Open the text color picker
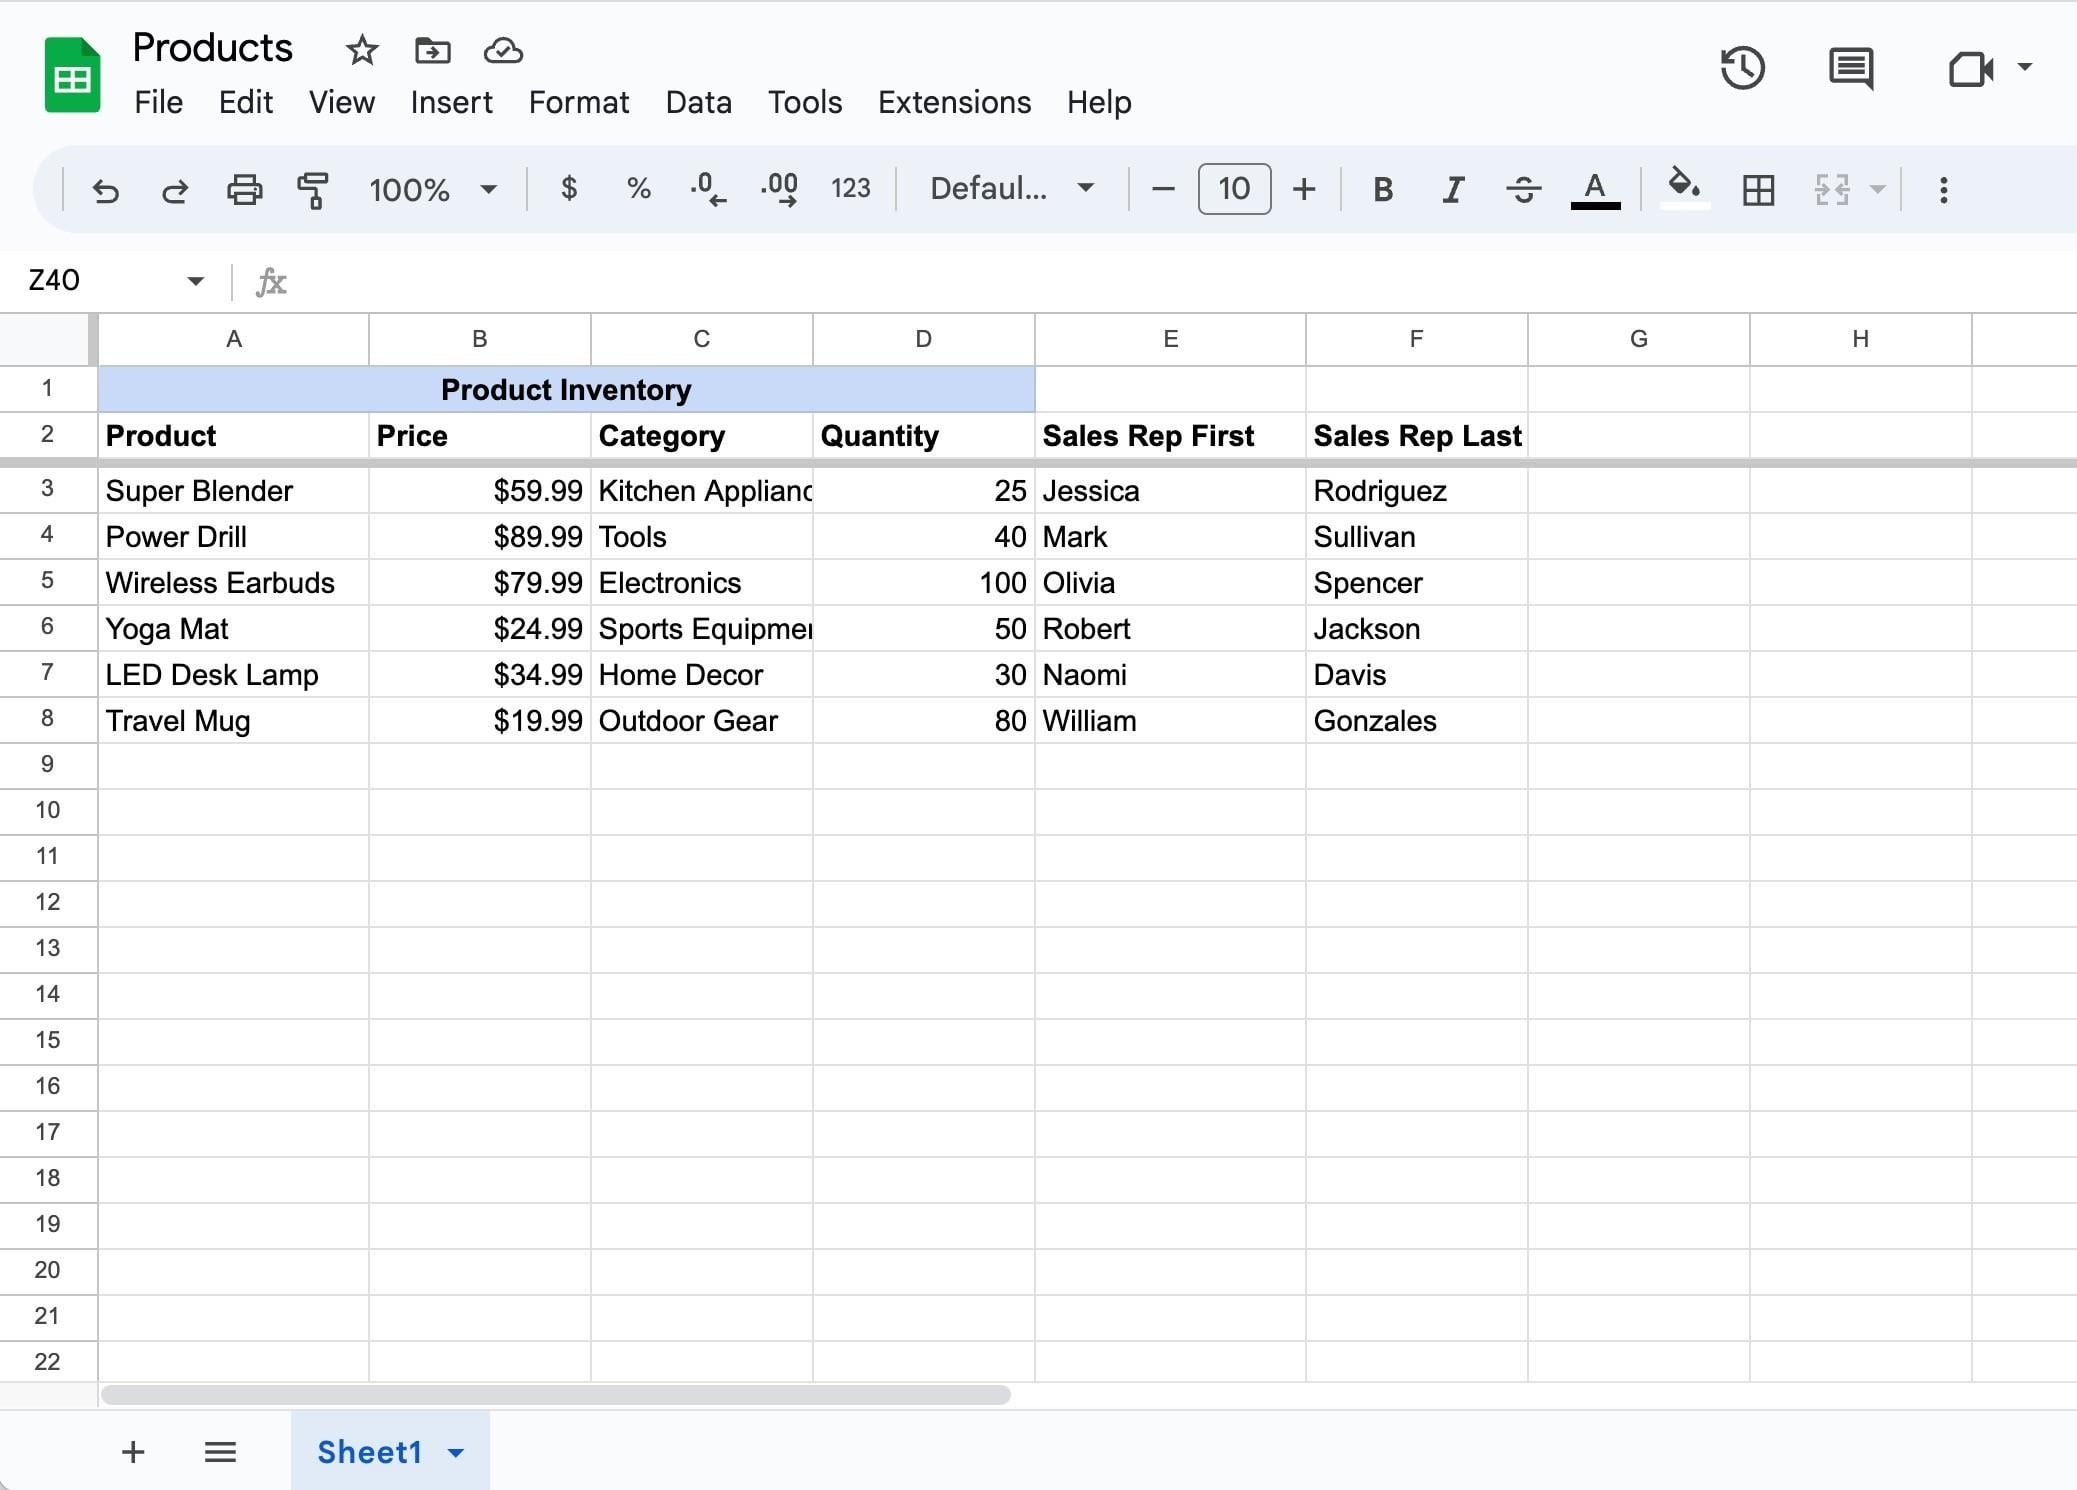 (x=1595, y=189)
